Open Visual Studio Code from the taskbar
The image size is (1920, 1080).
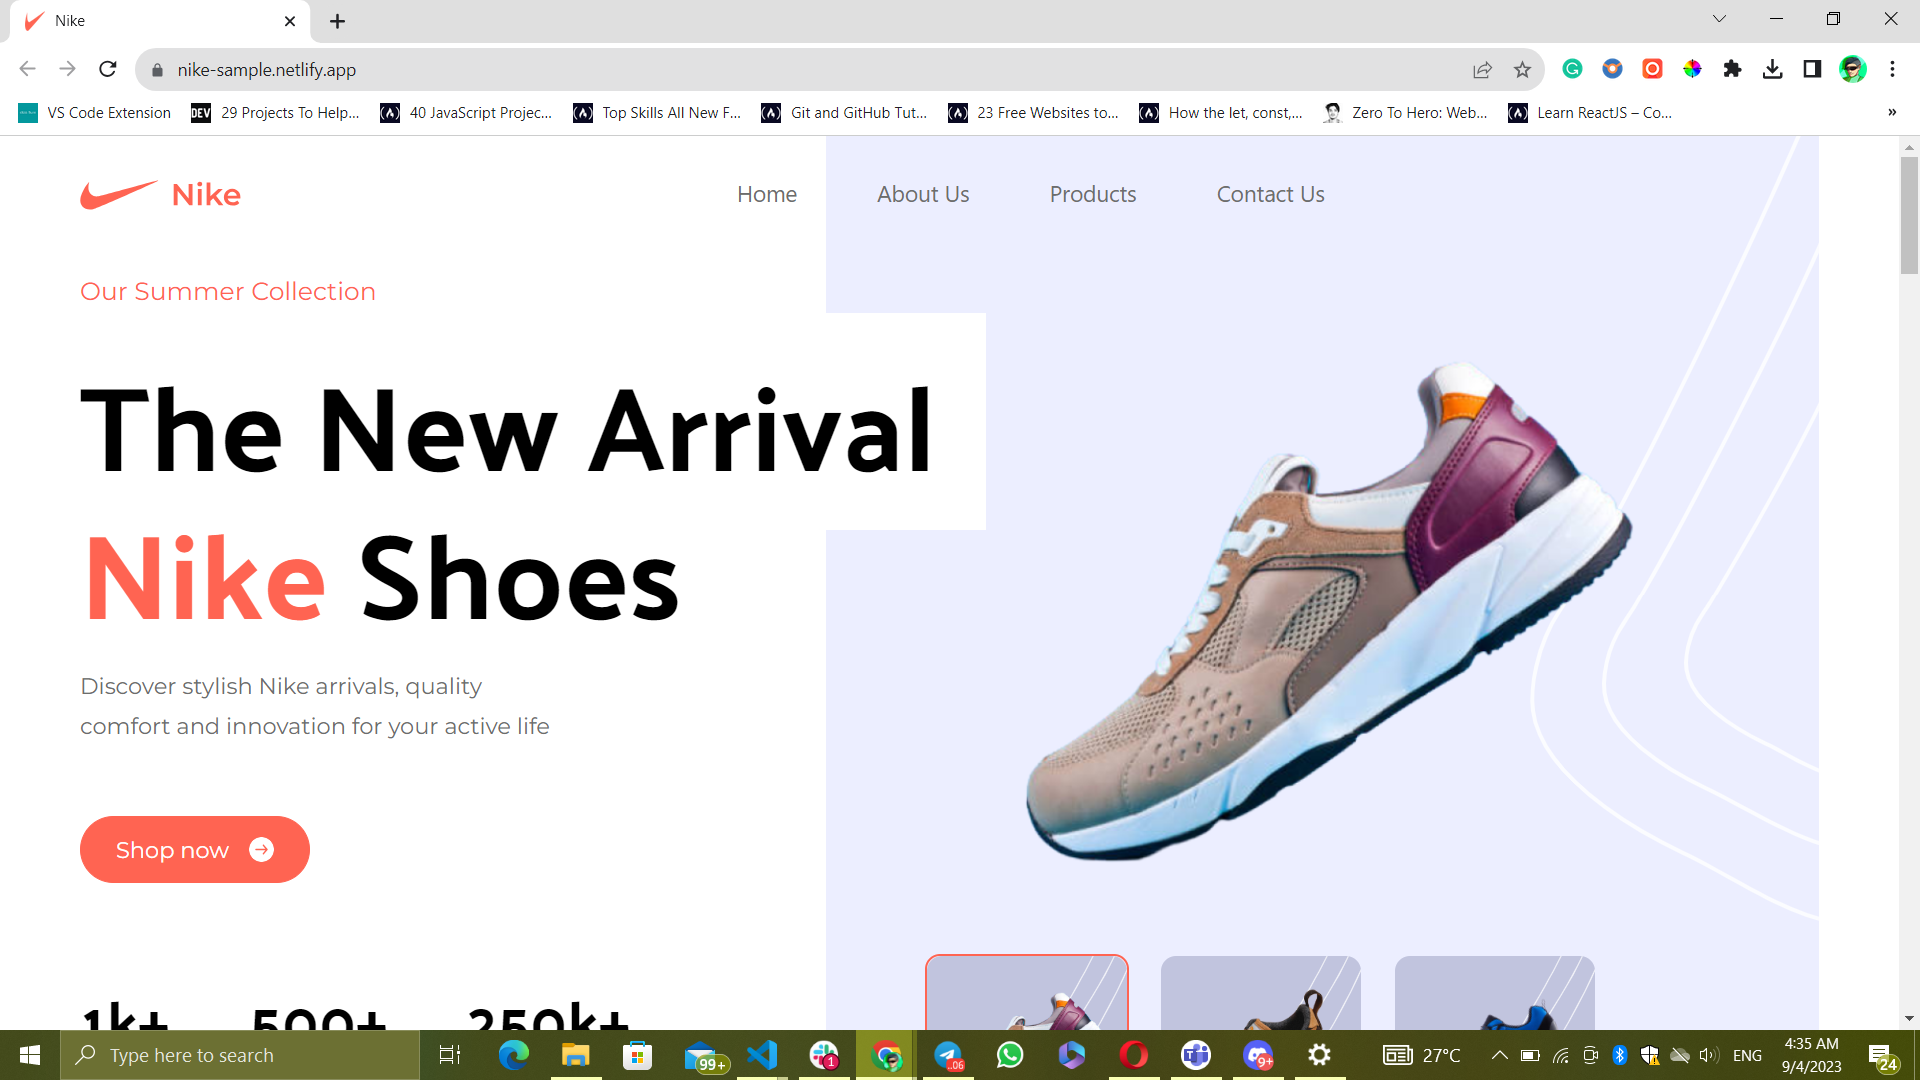click(x=762, y=1055)
